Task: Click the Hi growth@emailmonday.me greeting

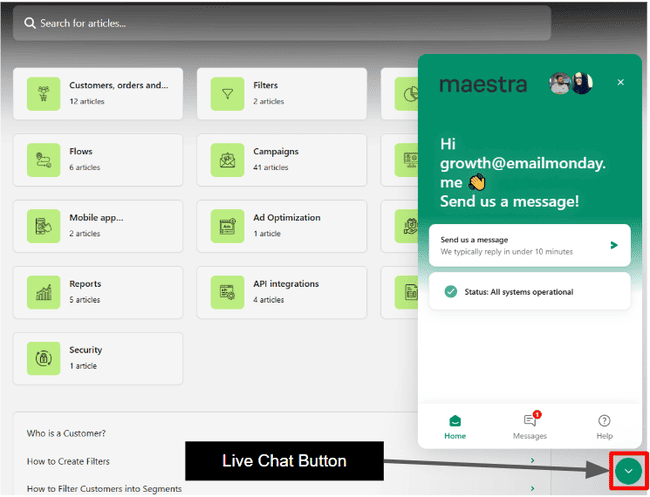Action: click(x=523, y=163)
